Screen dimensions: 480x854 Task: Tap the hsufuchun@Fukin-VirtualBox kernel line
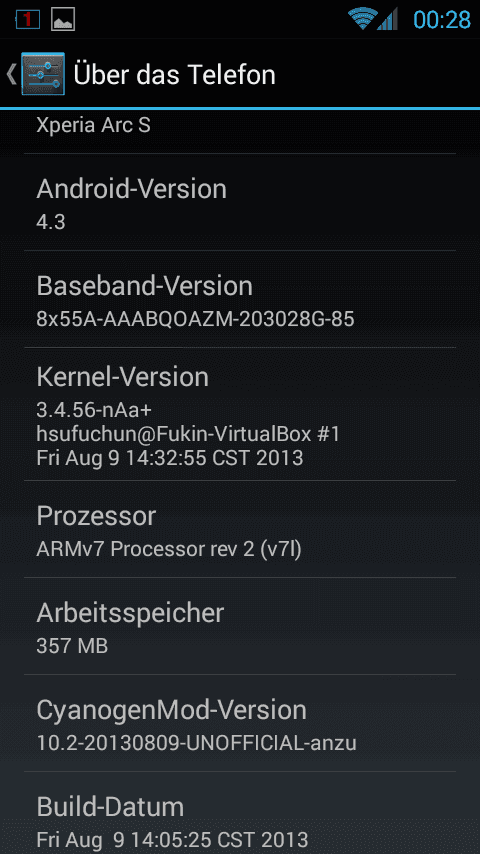(x=188, y=434)
